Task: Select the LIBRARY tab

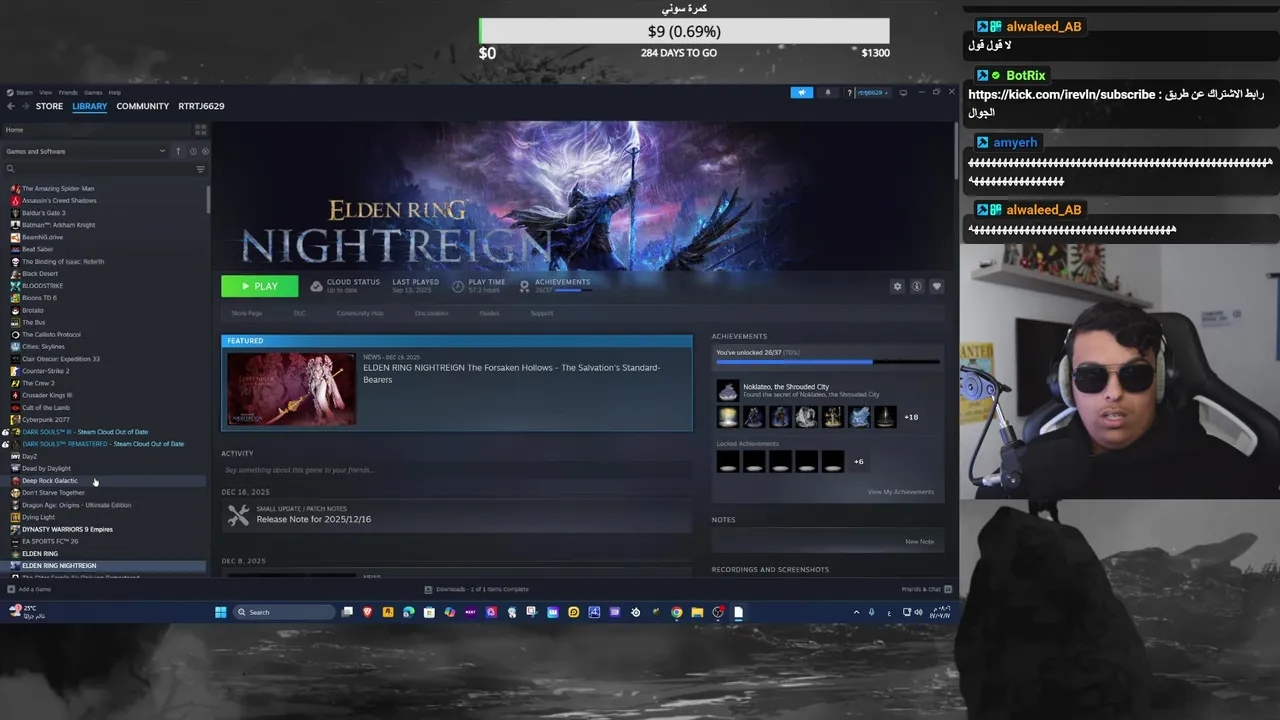Action: [x=89, y=106]
